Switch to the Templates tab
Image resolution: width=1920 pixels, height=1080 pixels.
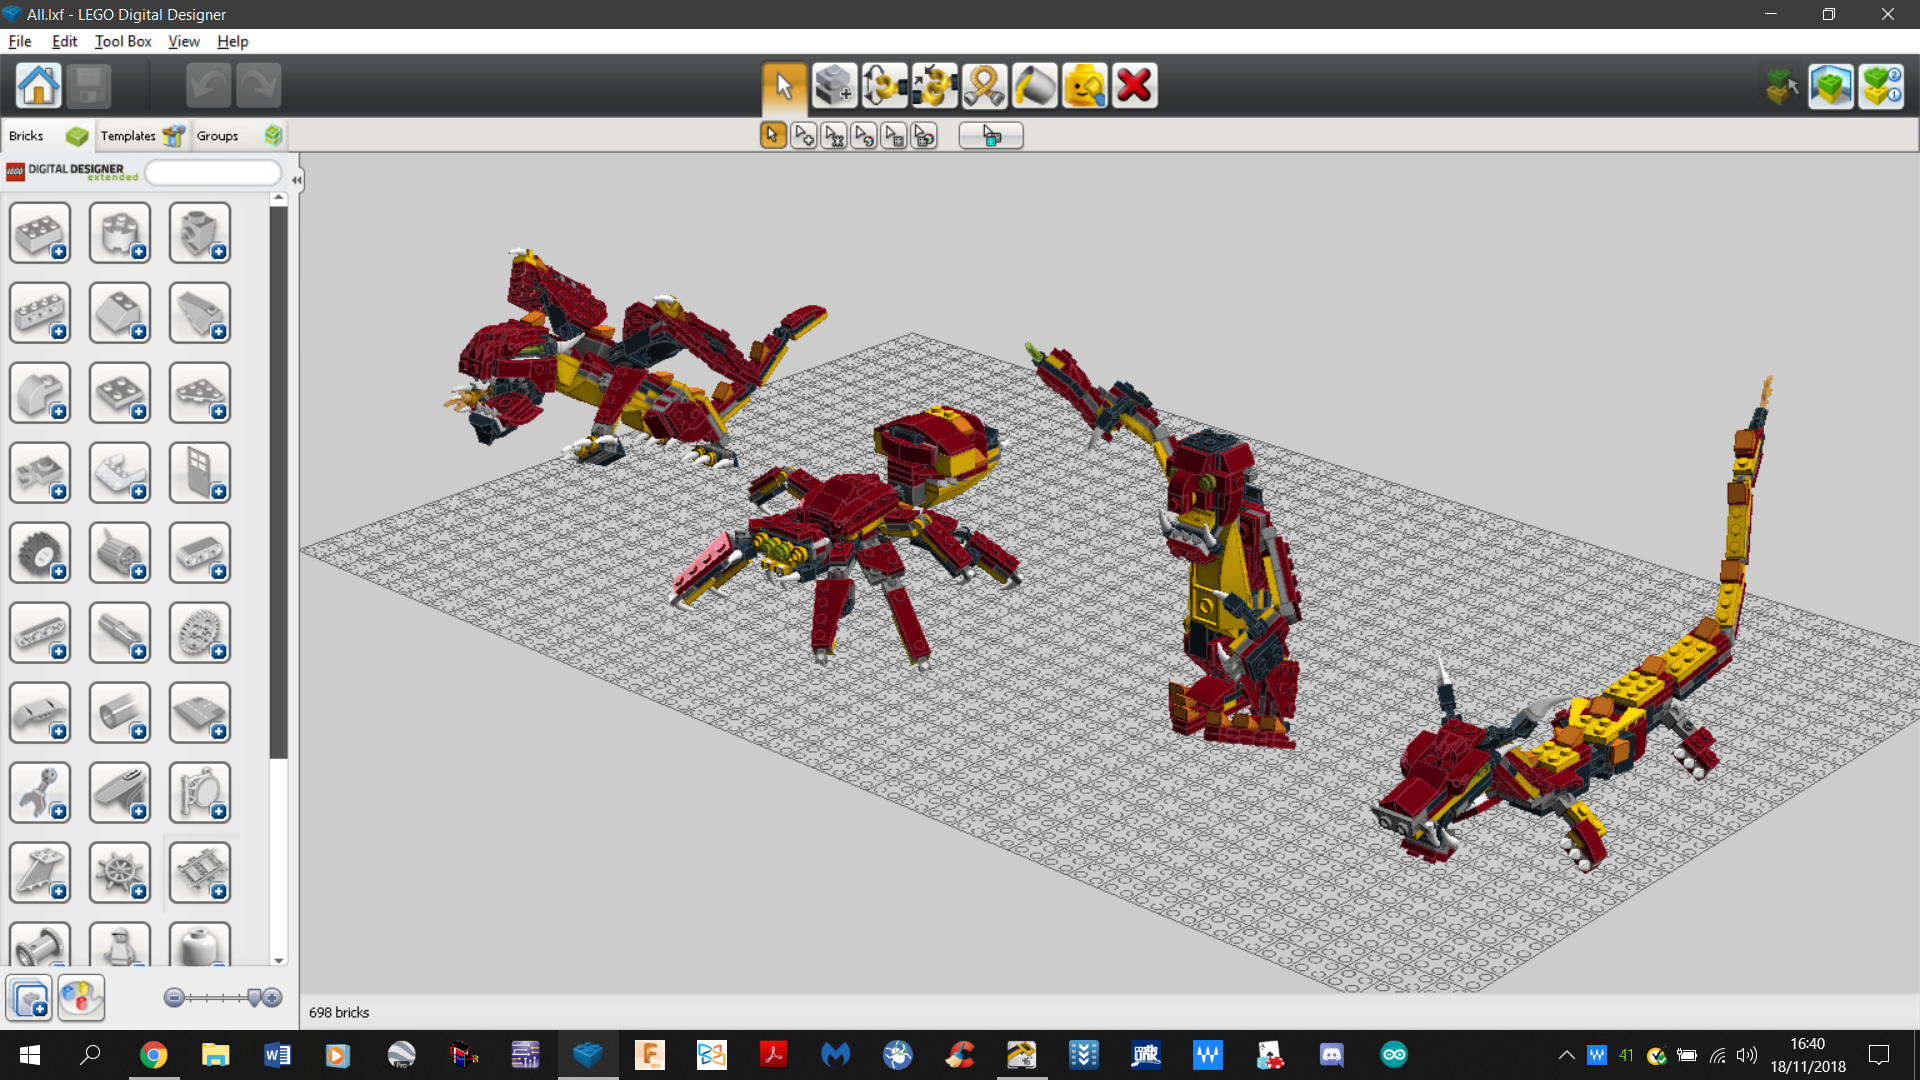point(142,136)
